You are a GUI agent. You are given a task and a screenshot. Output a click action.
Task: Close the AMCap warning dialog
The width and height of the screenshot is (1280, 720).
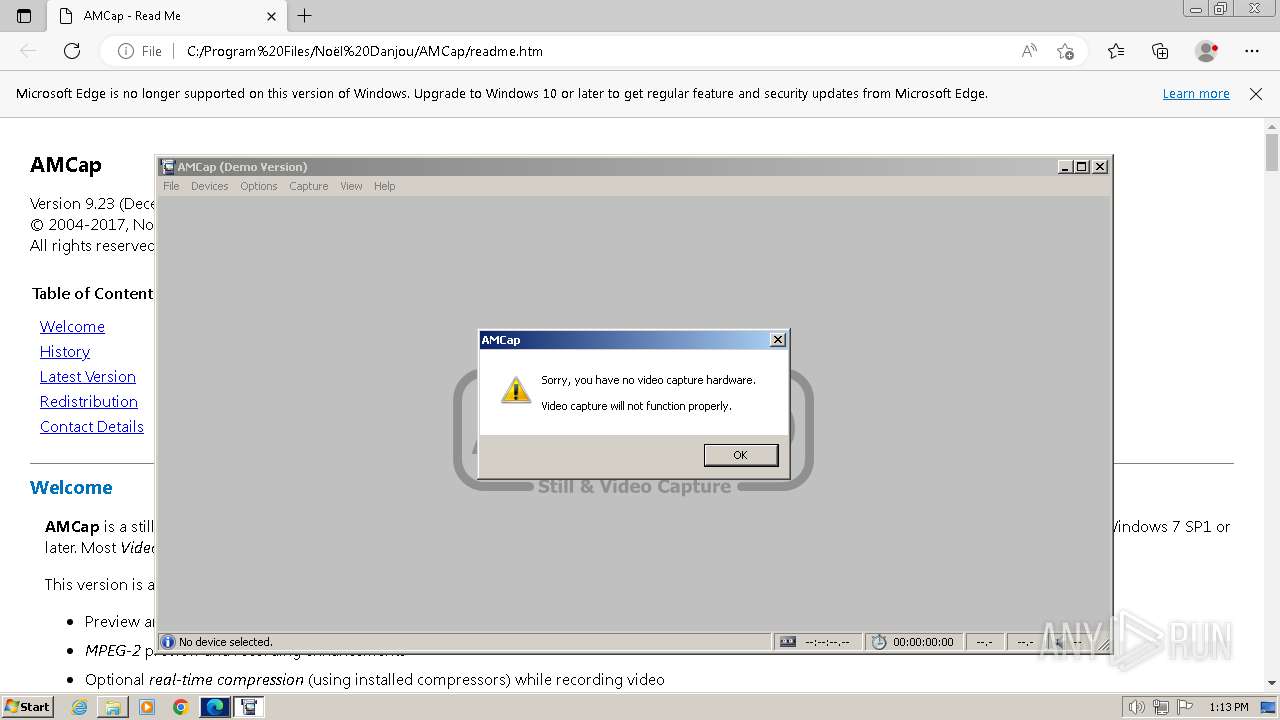pos(777,340)
